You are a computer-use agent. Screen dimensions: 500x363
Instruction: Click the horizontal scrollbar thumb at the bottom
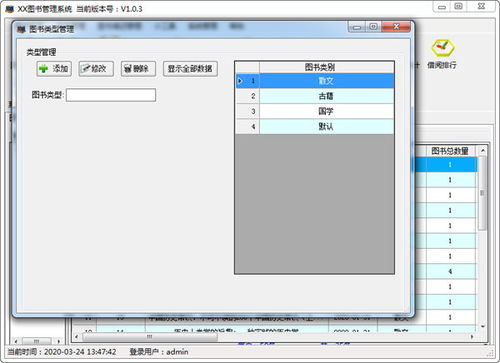[x=150, y=337]
